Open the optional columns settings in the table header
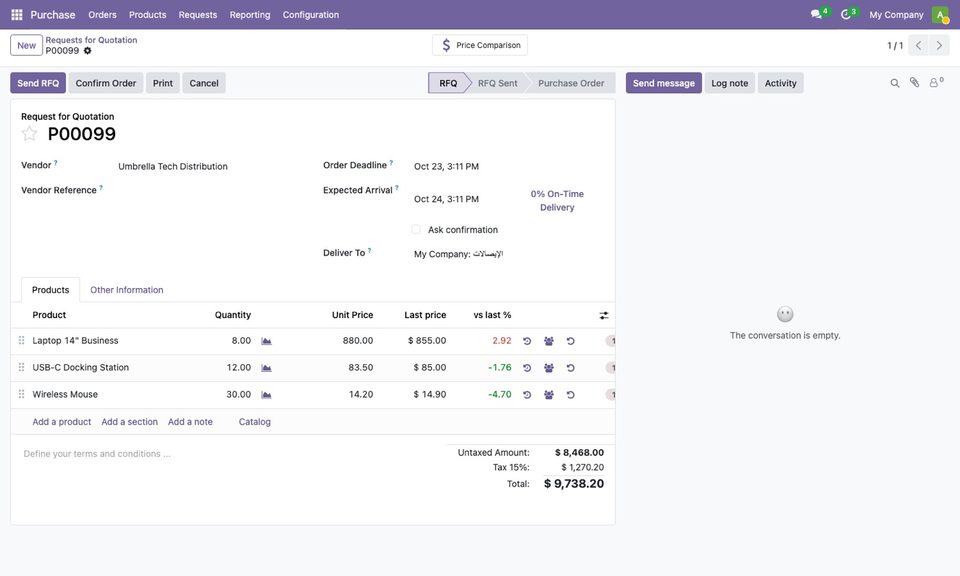This screenshot has height=576, width=960. tap(604, 315)
